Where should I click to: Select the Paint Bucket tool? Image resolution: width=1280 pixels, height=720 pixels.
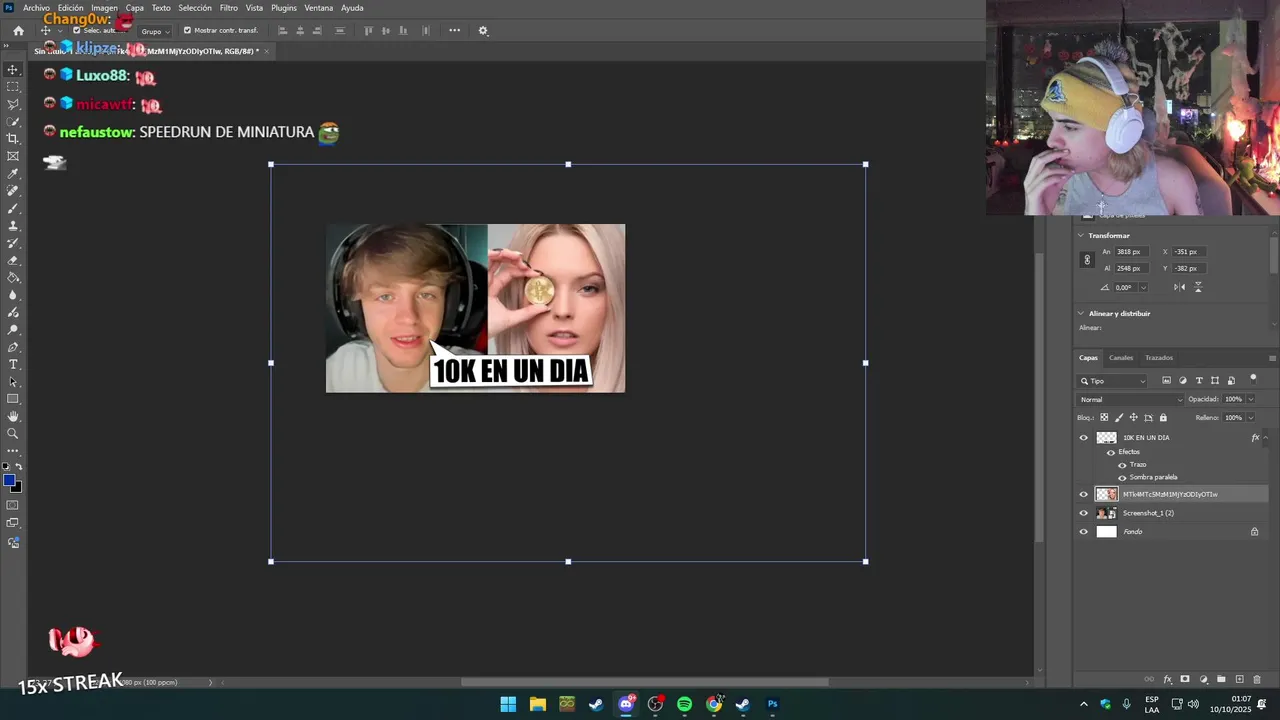[x=13, y=278]
